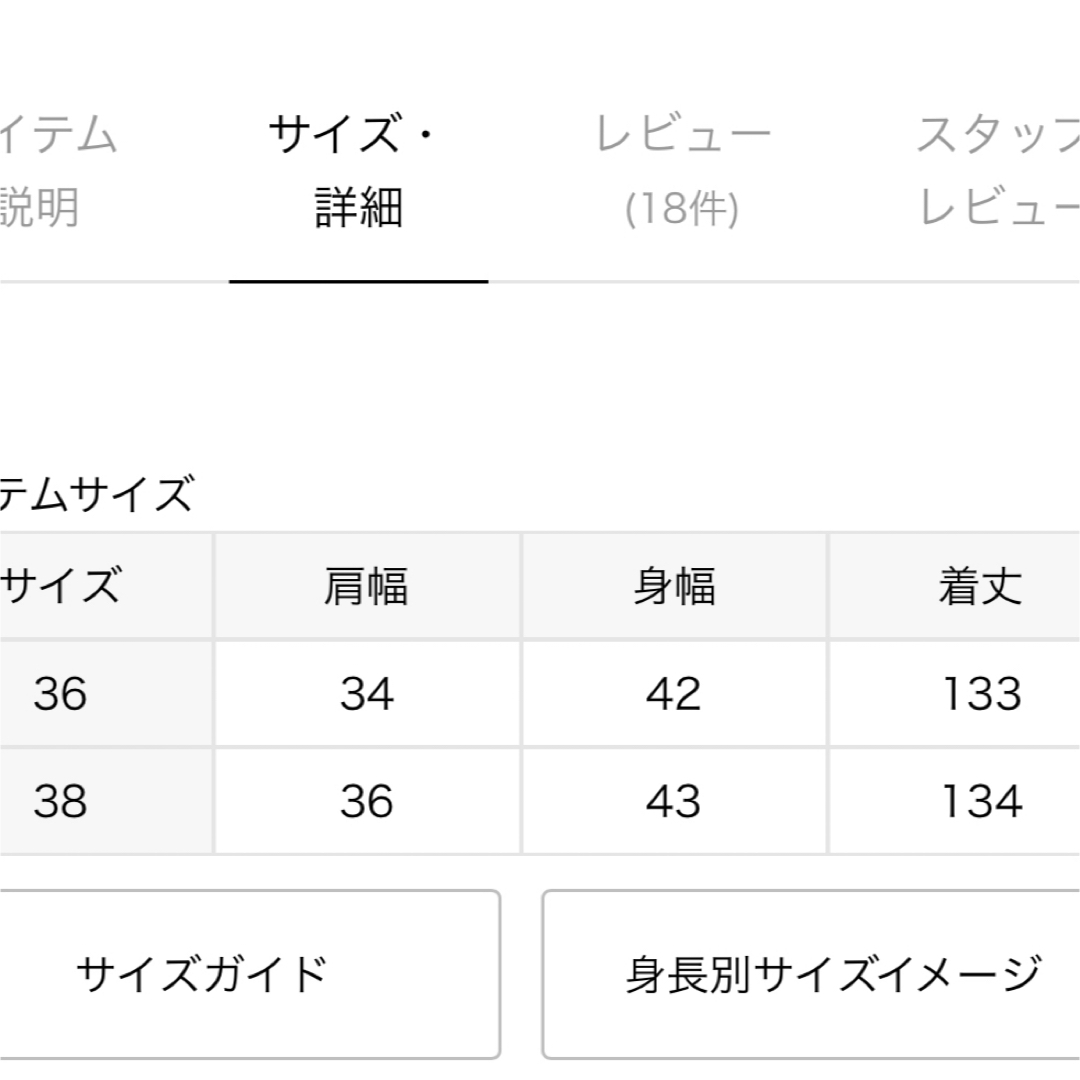Screen dimensions: 1080x1080
Task: Select the size 36 row label
Action: (61, 693)
